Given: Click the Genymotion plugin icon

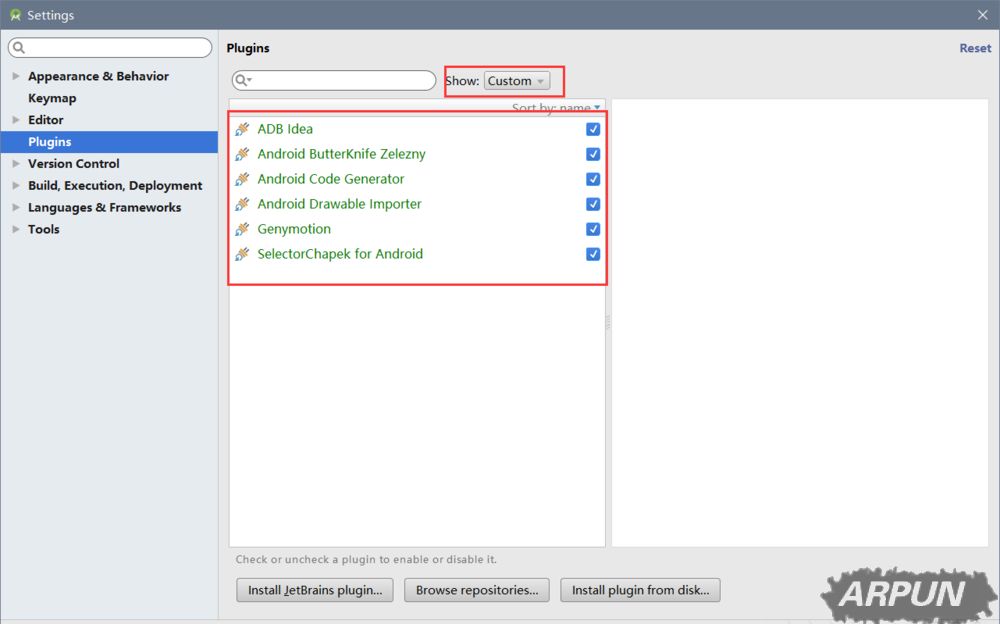Looking at the screenshot, I should pos(242,229).
